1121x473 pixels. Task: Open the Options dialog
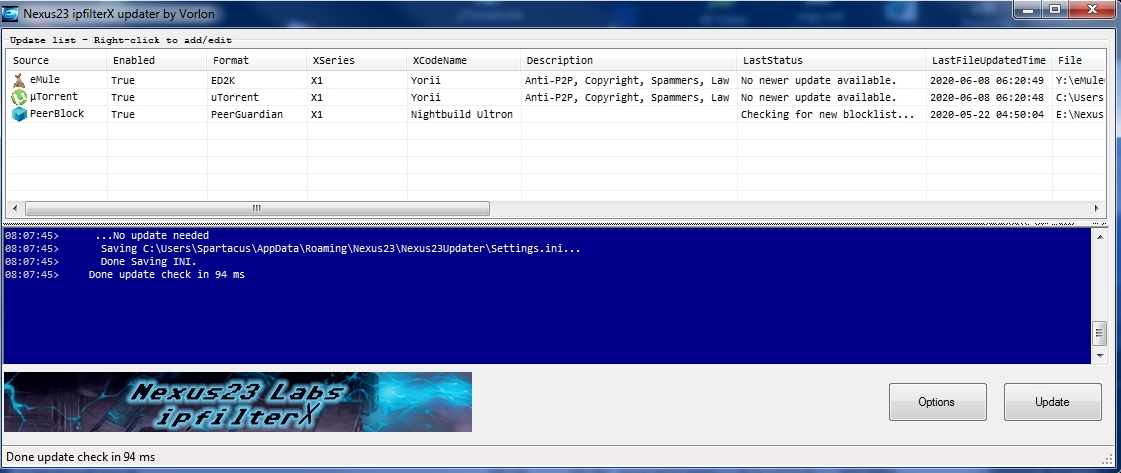937,402
